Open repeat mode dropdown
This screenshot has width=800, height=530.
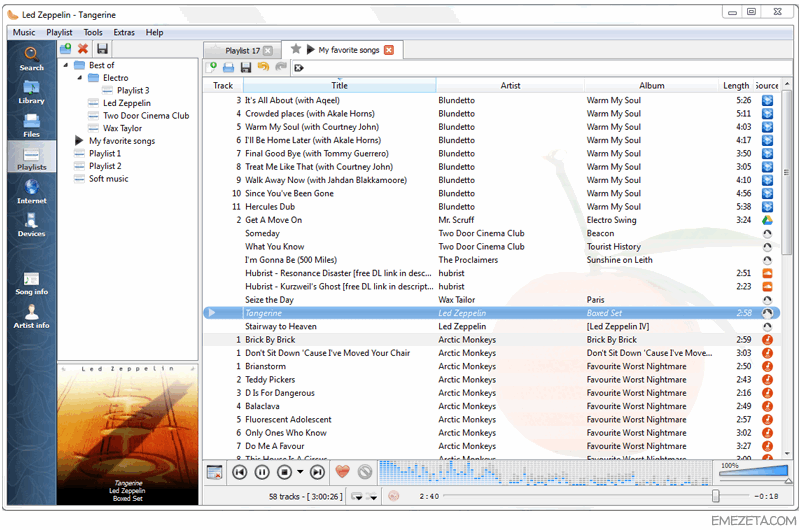pos(357,496)
